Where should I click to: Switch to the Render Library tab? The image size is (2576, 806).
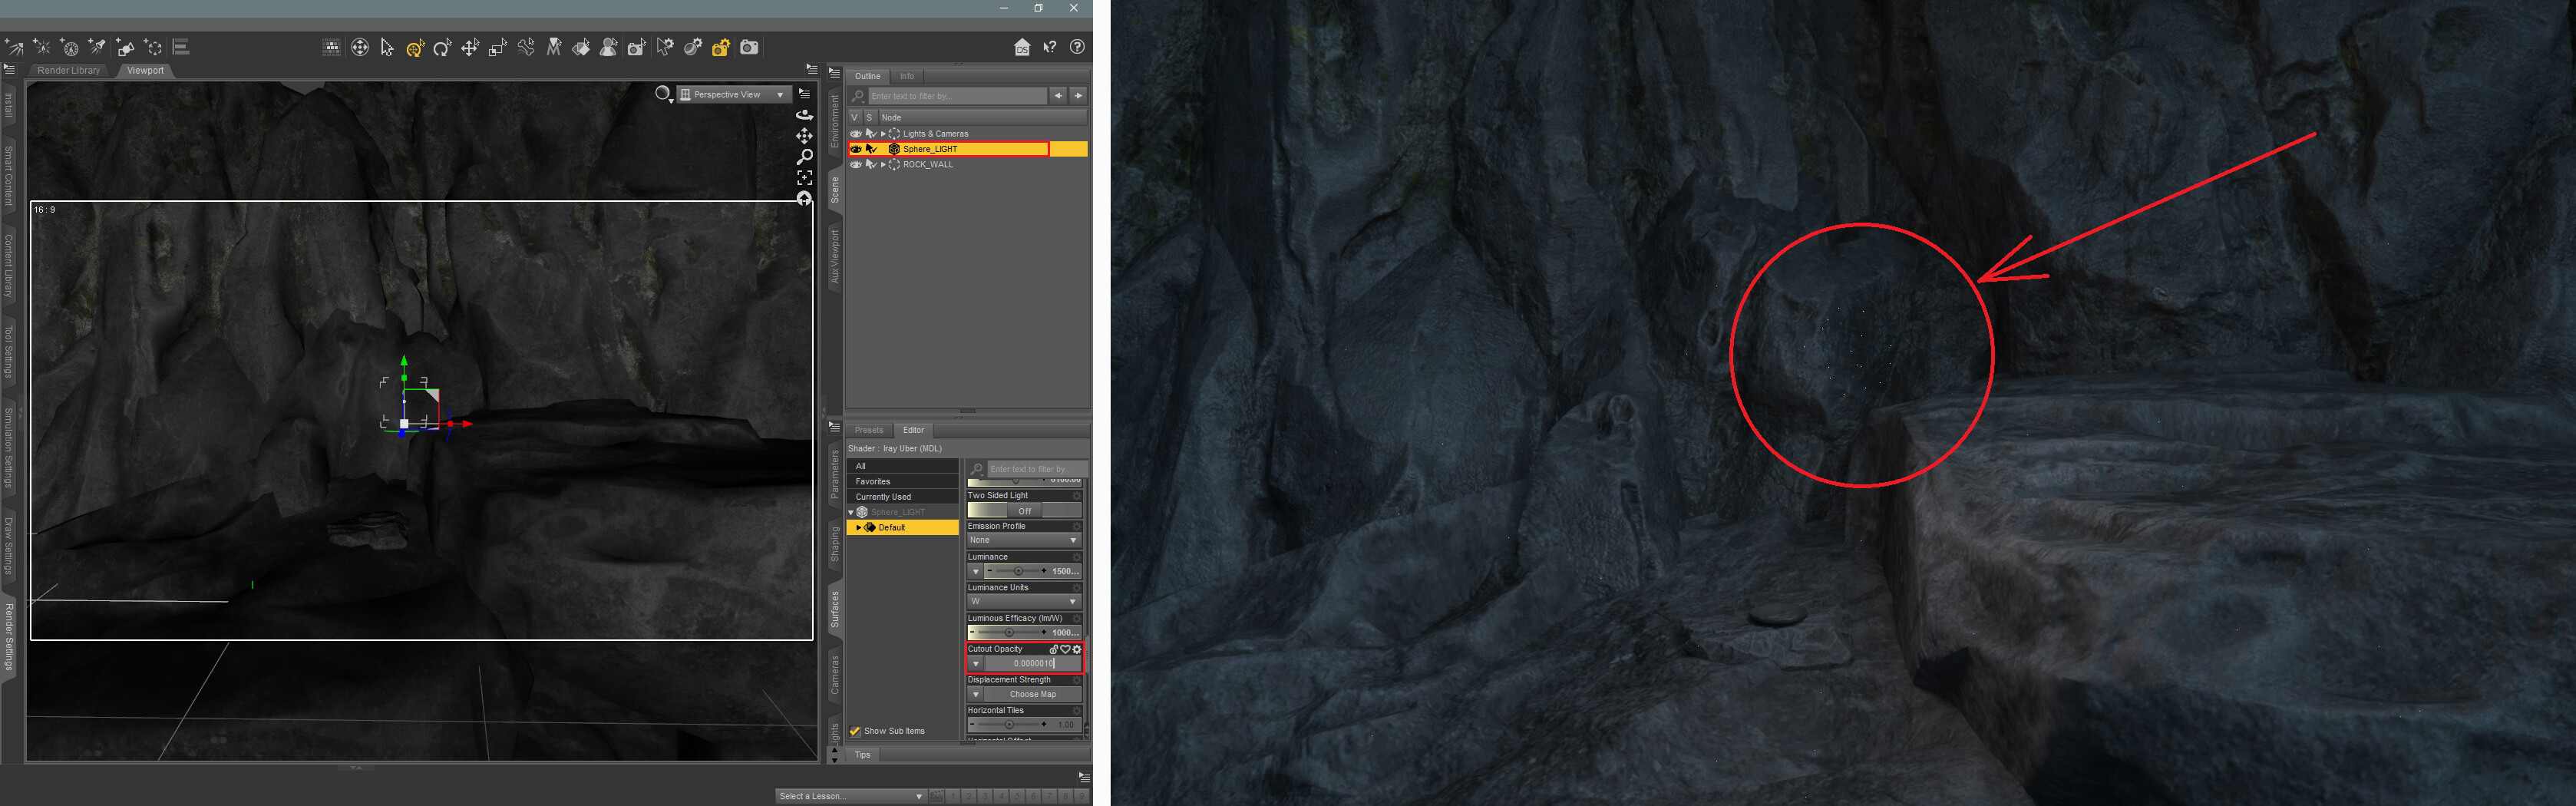(x=68, y=71)
